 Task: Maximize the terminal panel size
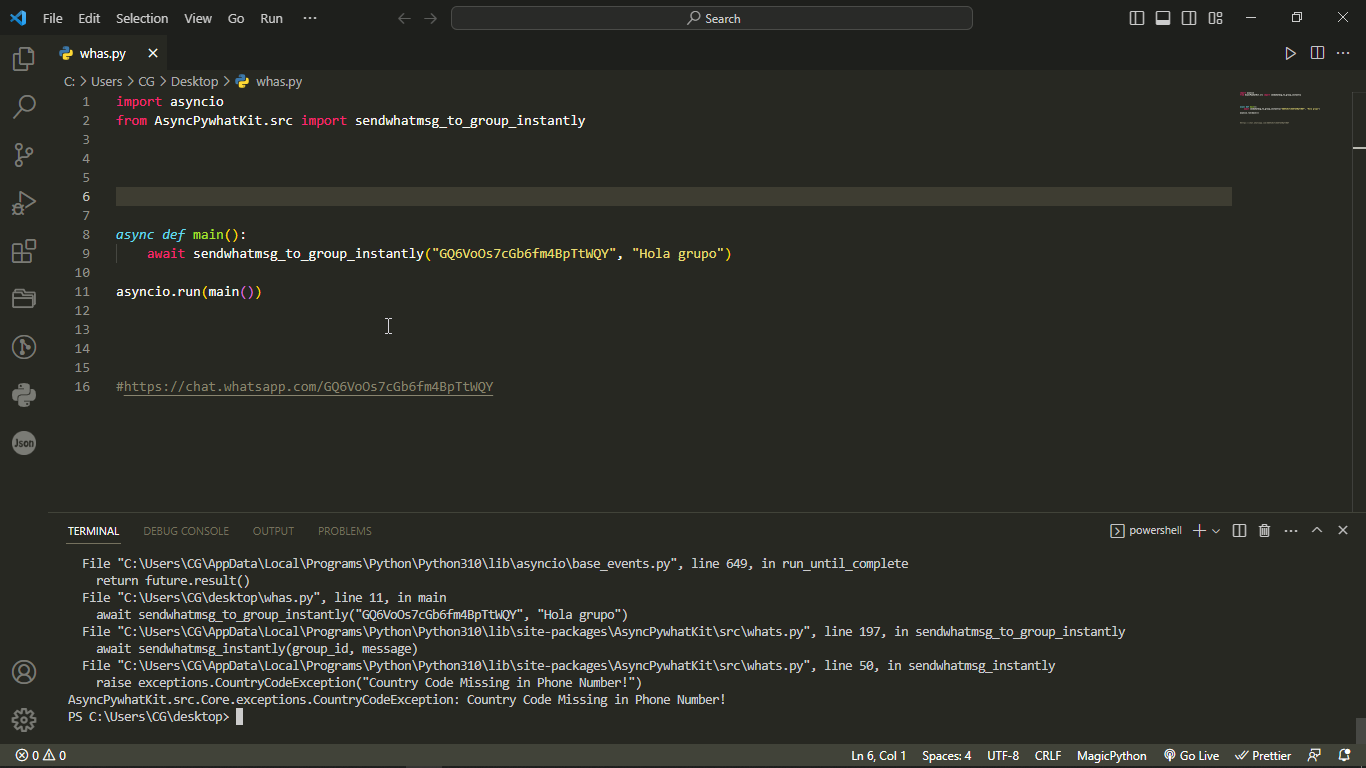click(1317, 531)
